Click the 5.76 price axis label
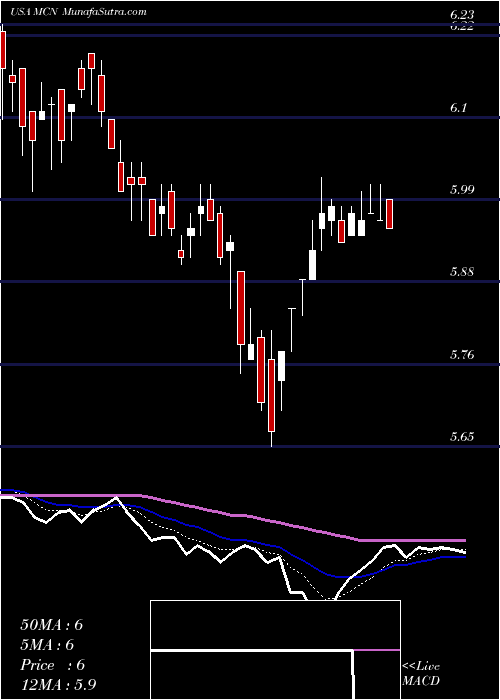This screenshot has width=500, height=700. [462, 355]
